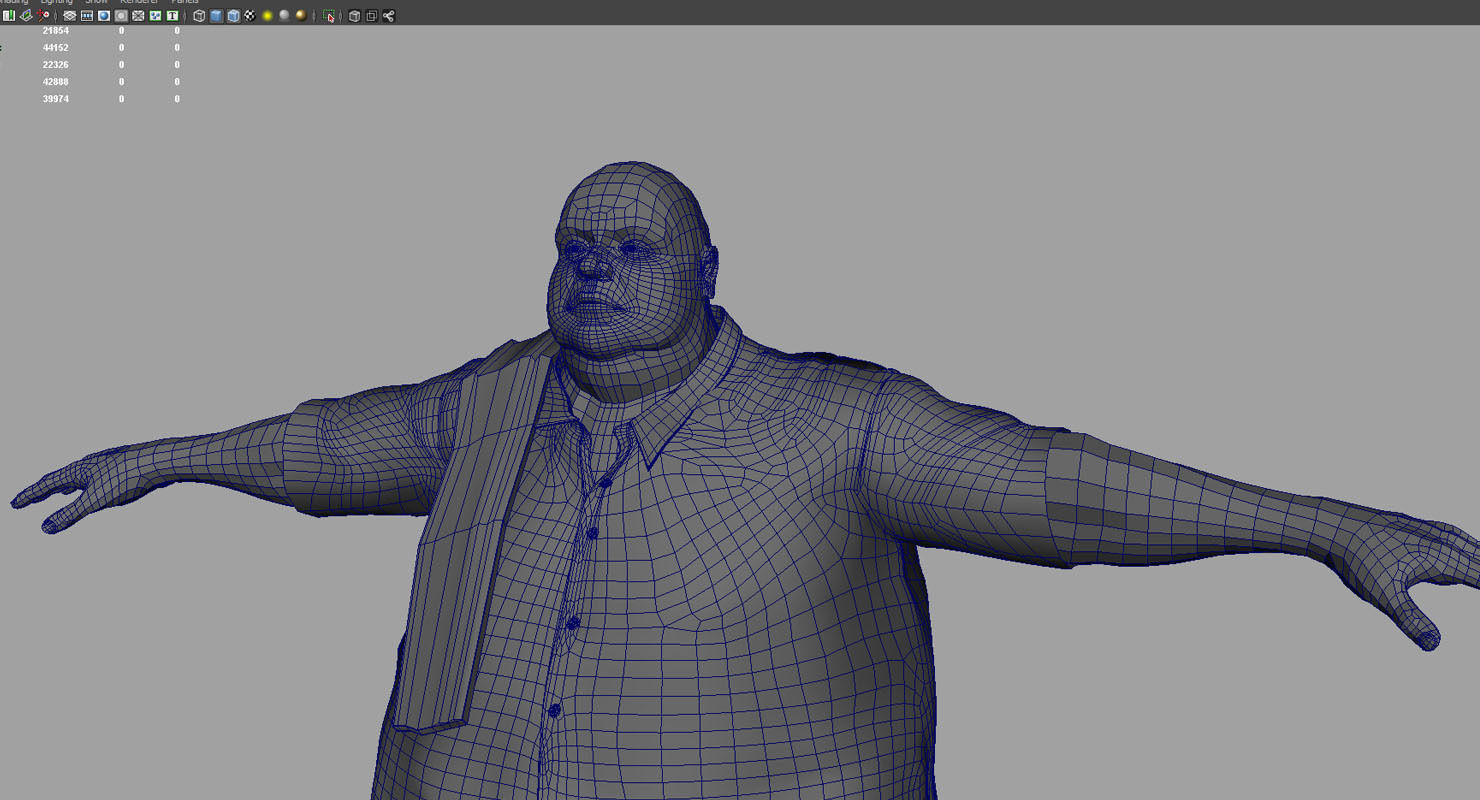Toggle Wireframe on Shaded cube icon

233,16
